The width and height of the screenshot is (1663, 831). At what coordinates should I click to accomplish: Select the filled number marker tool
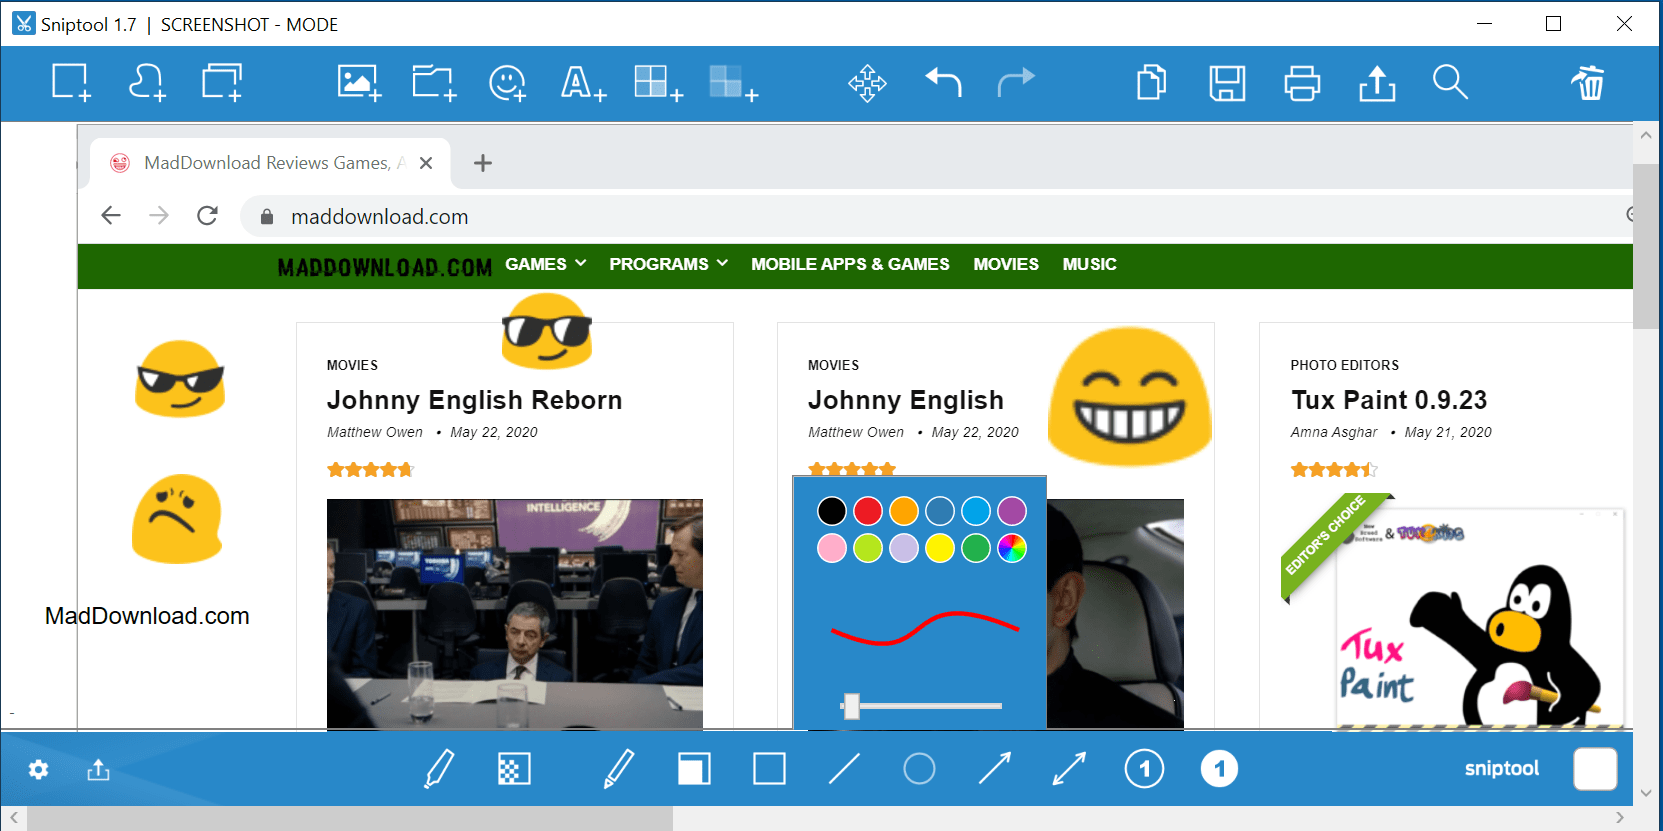1219,769
